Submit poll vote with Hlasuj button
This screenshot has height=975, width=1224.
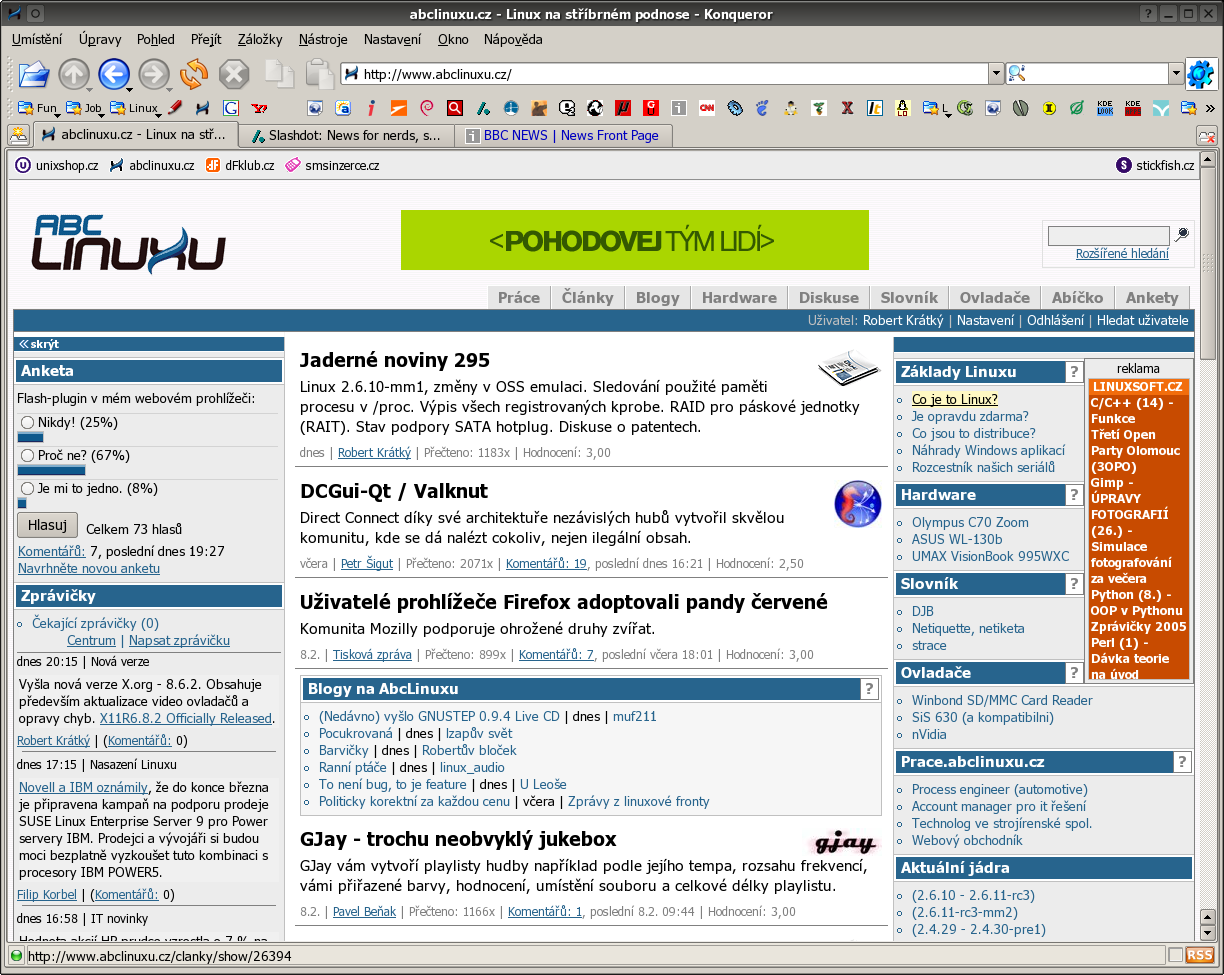pos(47,525)
